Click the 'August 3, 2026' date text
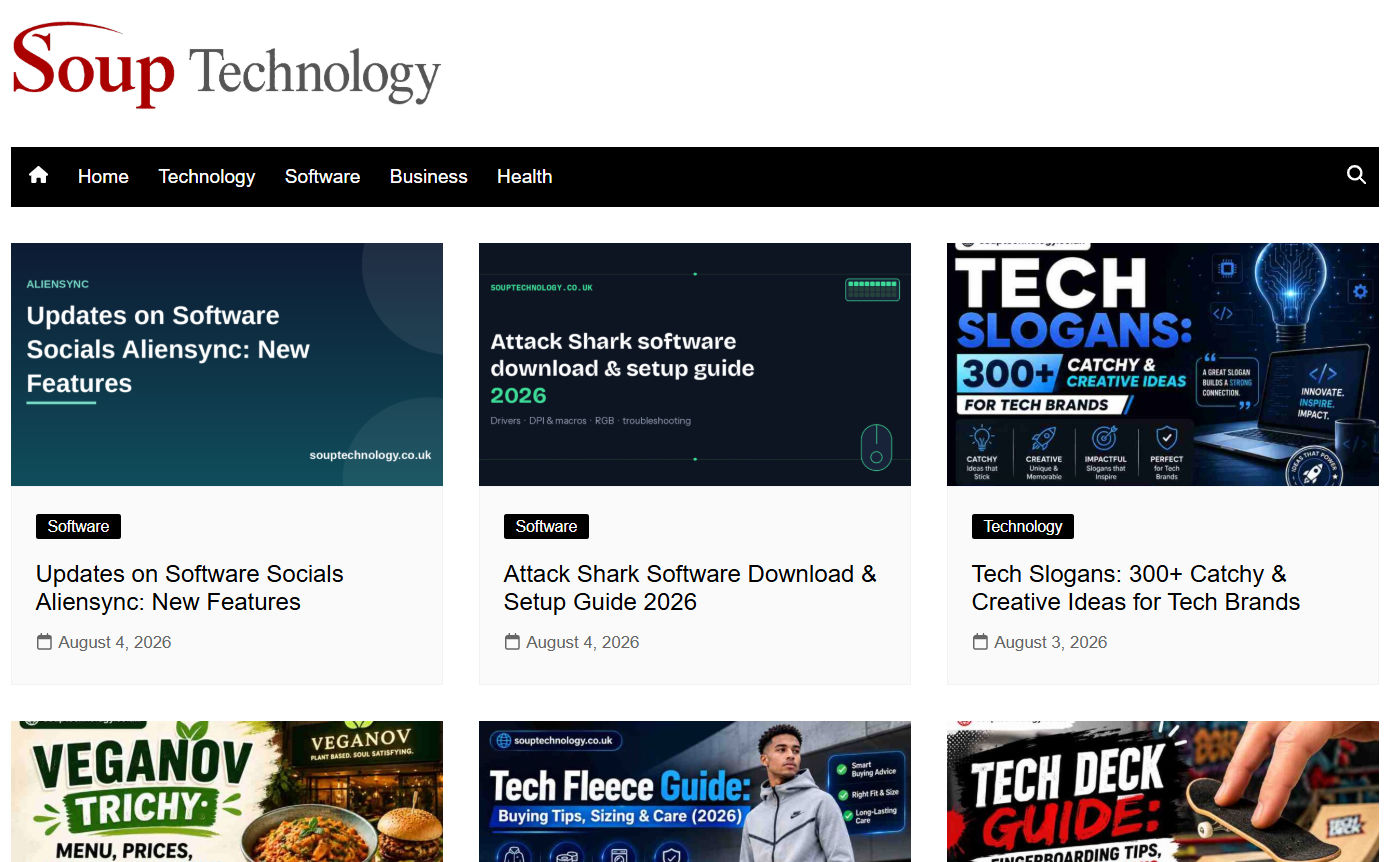 click(1051, 643)
